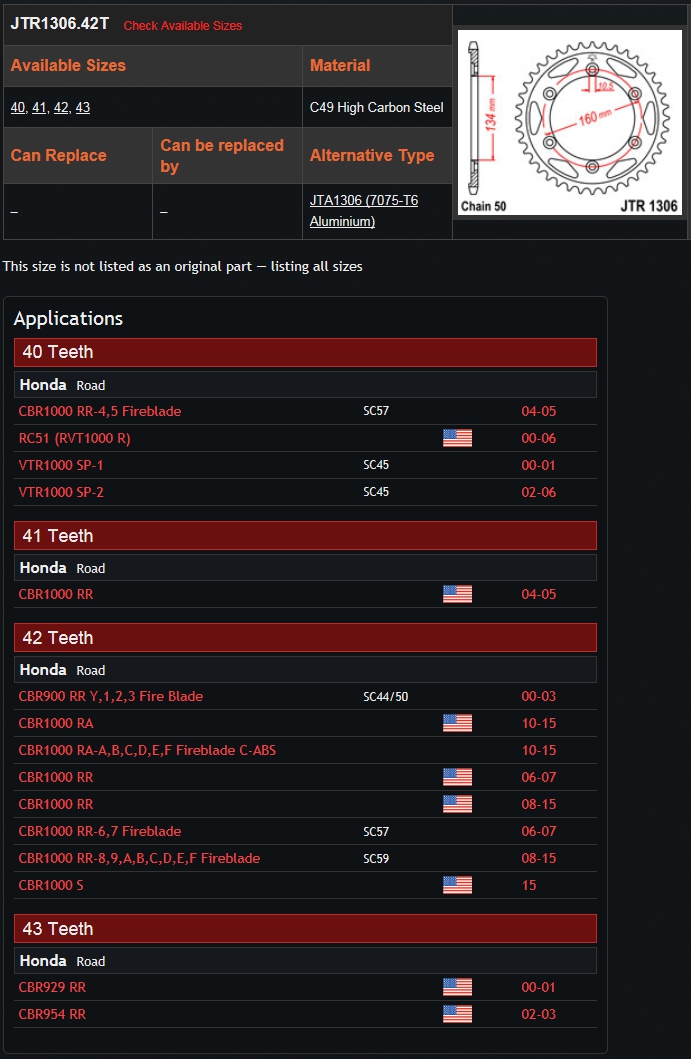Open CBR900 RR Y,1,2,3 Fire Blade entry
Viewport: 691px width, 1059px height.
(x=111, y=696)
